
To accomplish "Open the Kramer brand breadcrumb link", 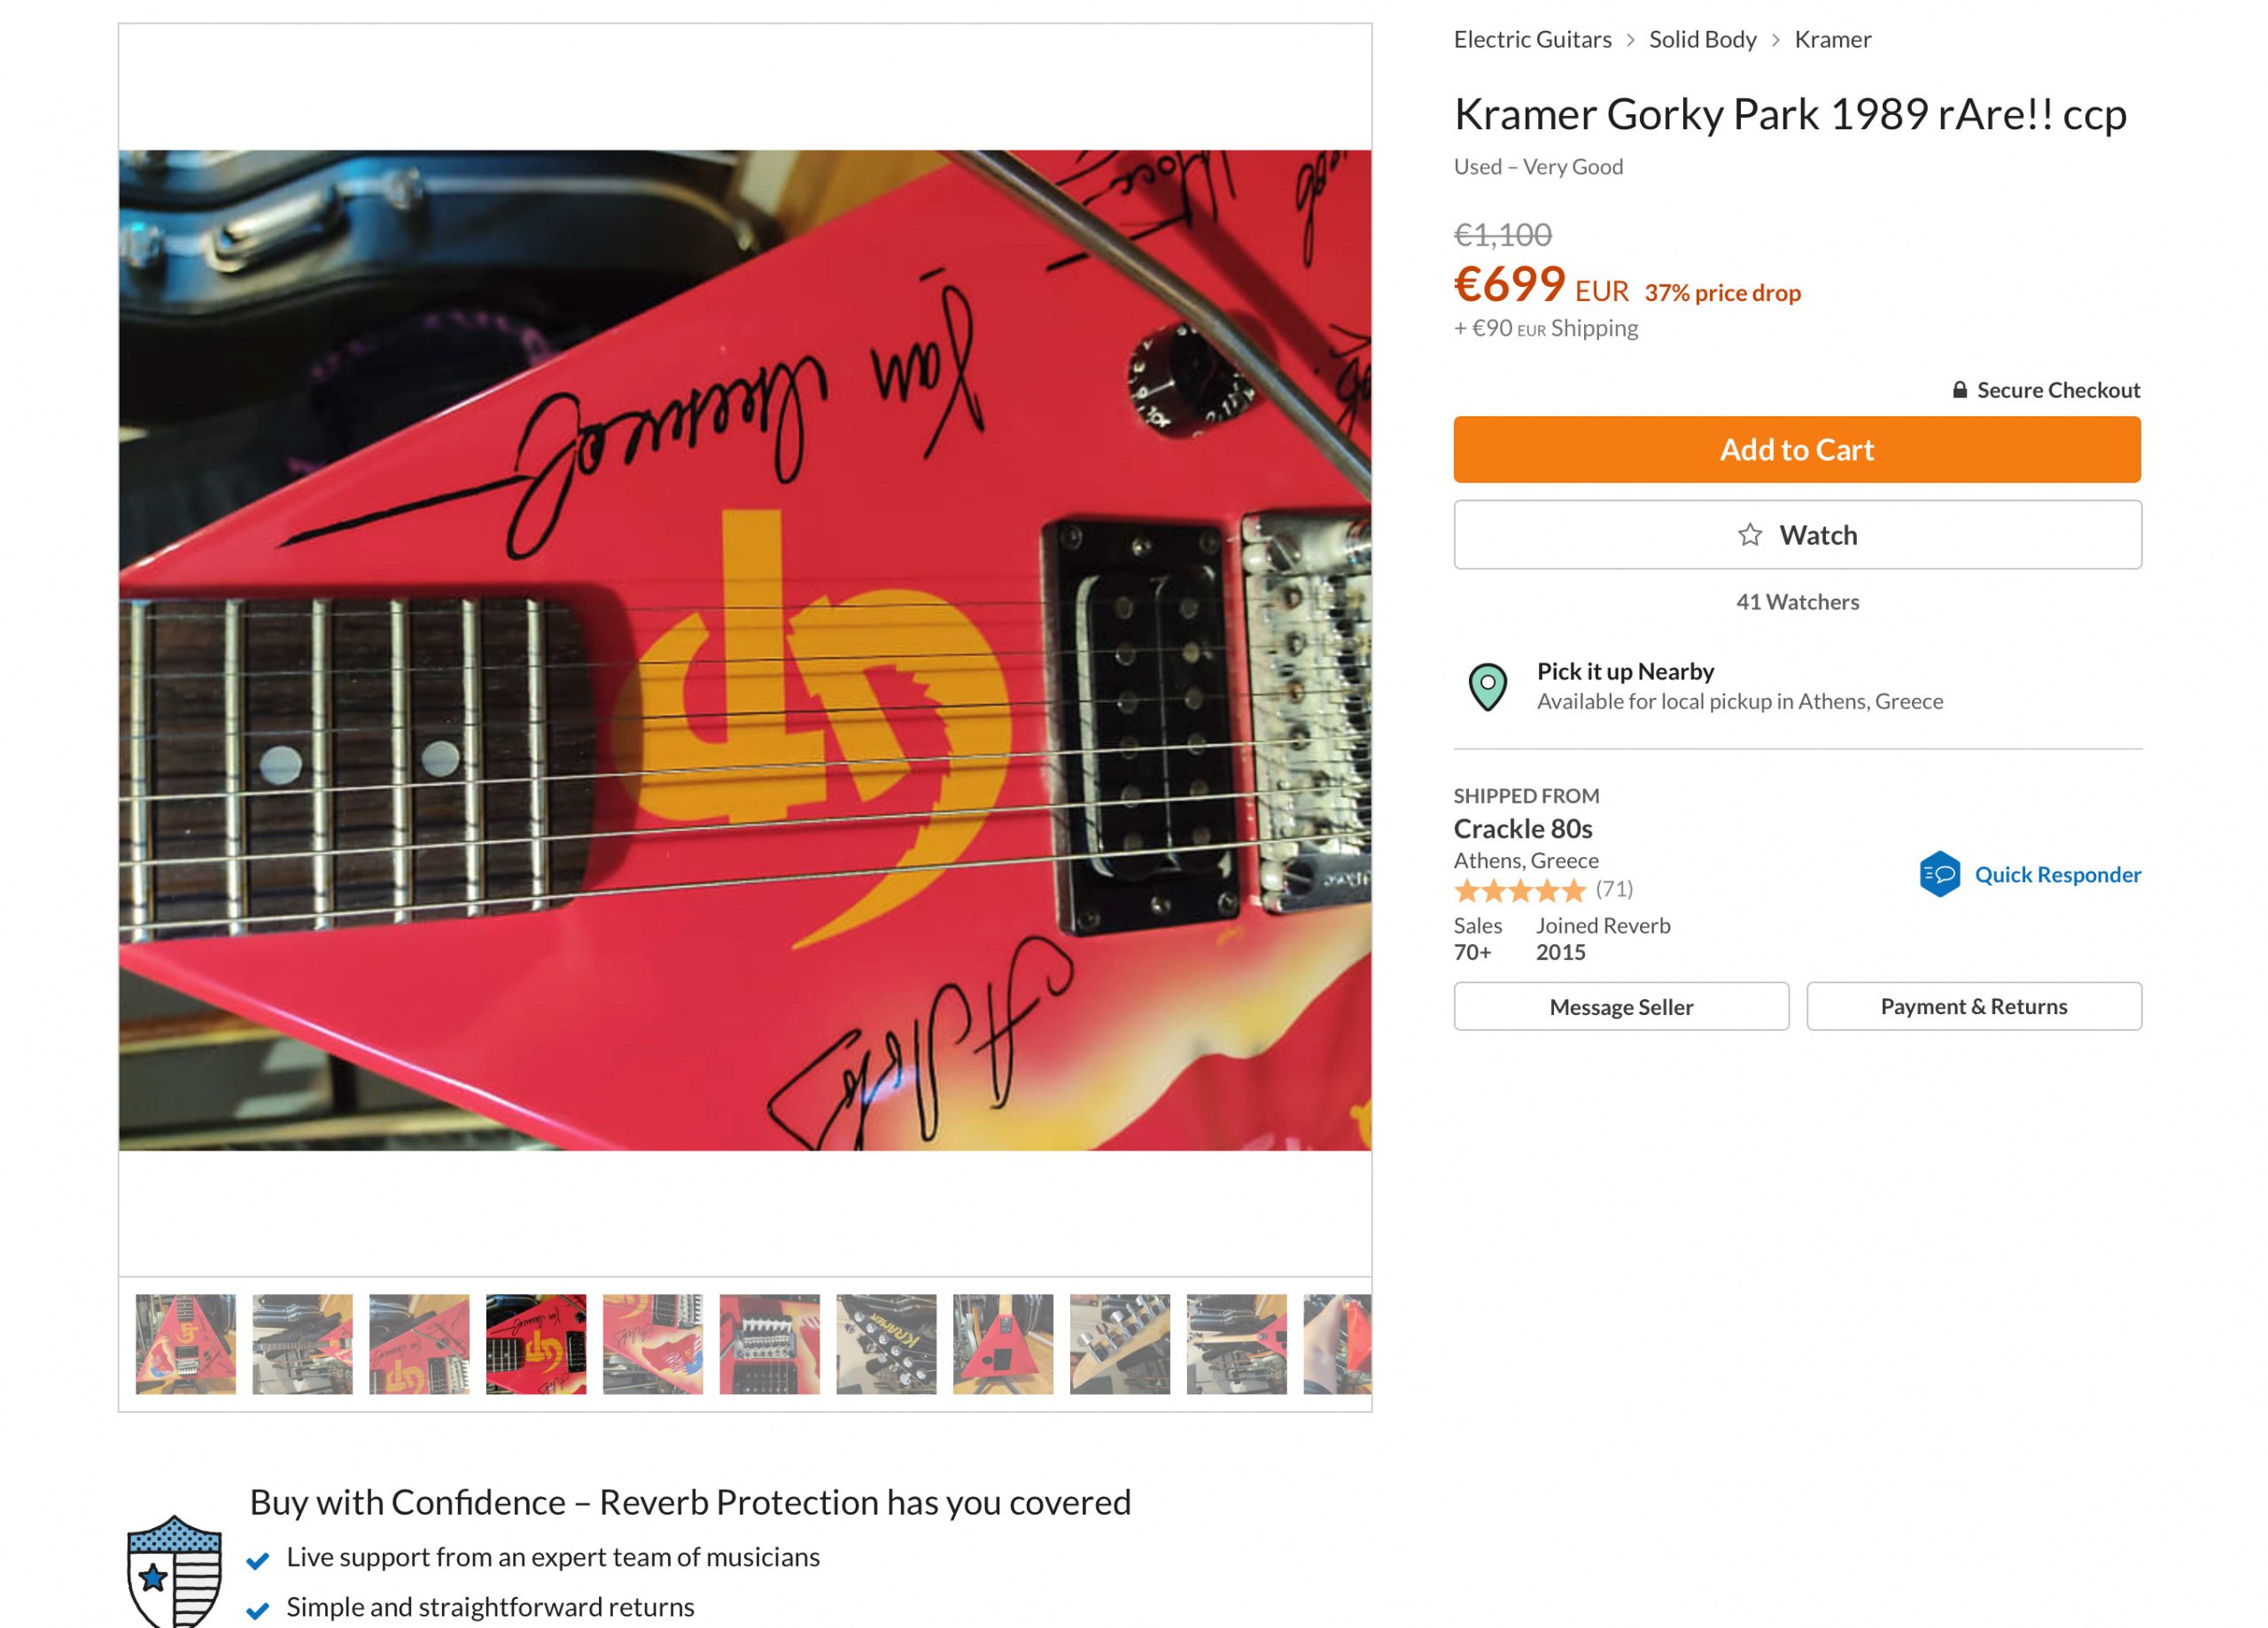I will point(1832,39).
